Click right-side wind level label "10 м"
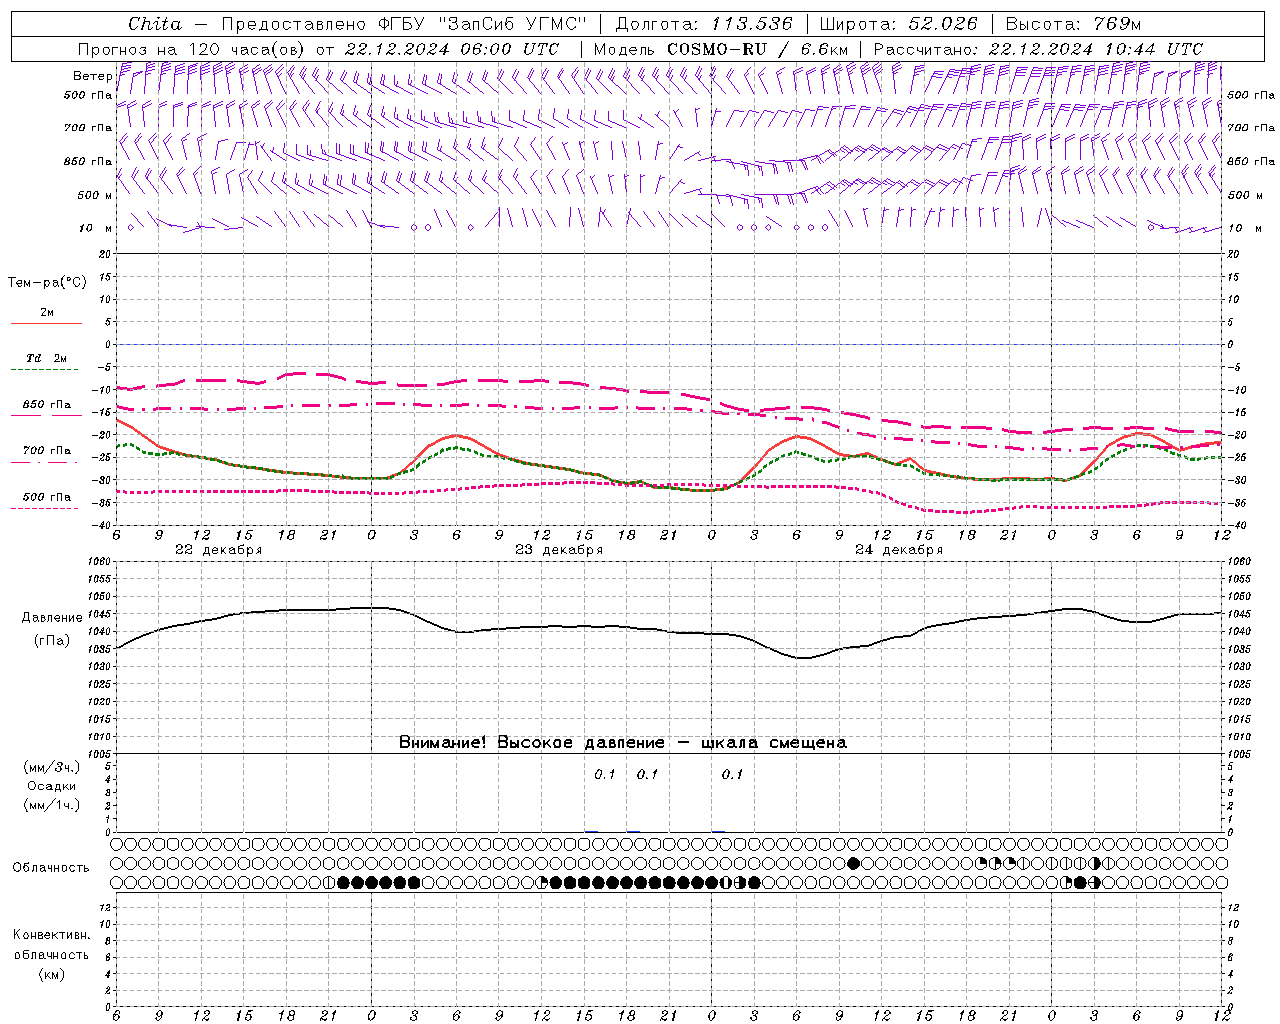 coord(1244,228)
